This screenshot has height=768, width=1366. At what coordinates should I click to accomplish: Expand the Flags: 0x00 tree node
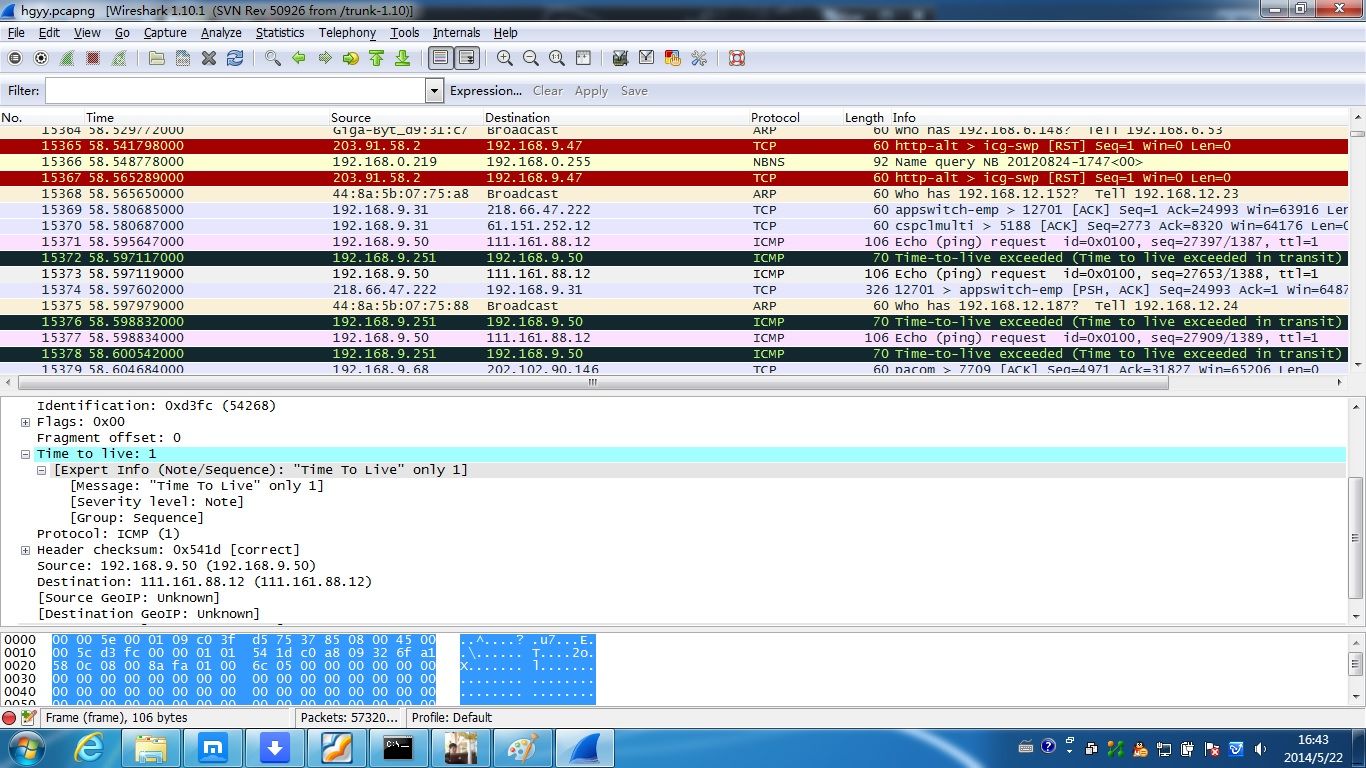click(26, 422)
